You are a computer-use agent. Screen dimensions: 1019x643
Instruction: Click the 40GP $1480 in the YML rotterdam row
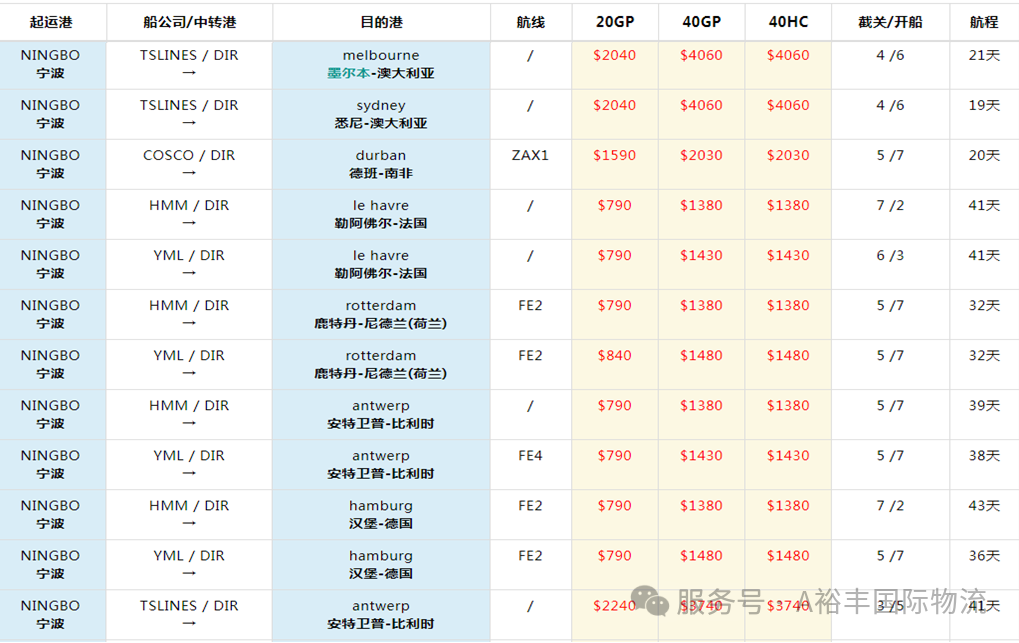(x=701, y=356)
